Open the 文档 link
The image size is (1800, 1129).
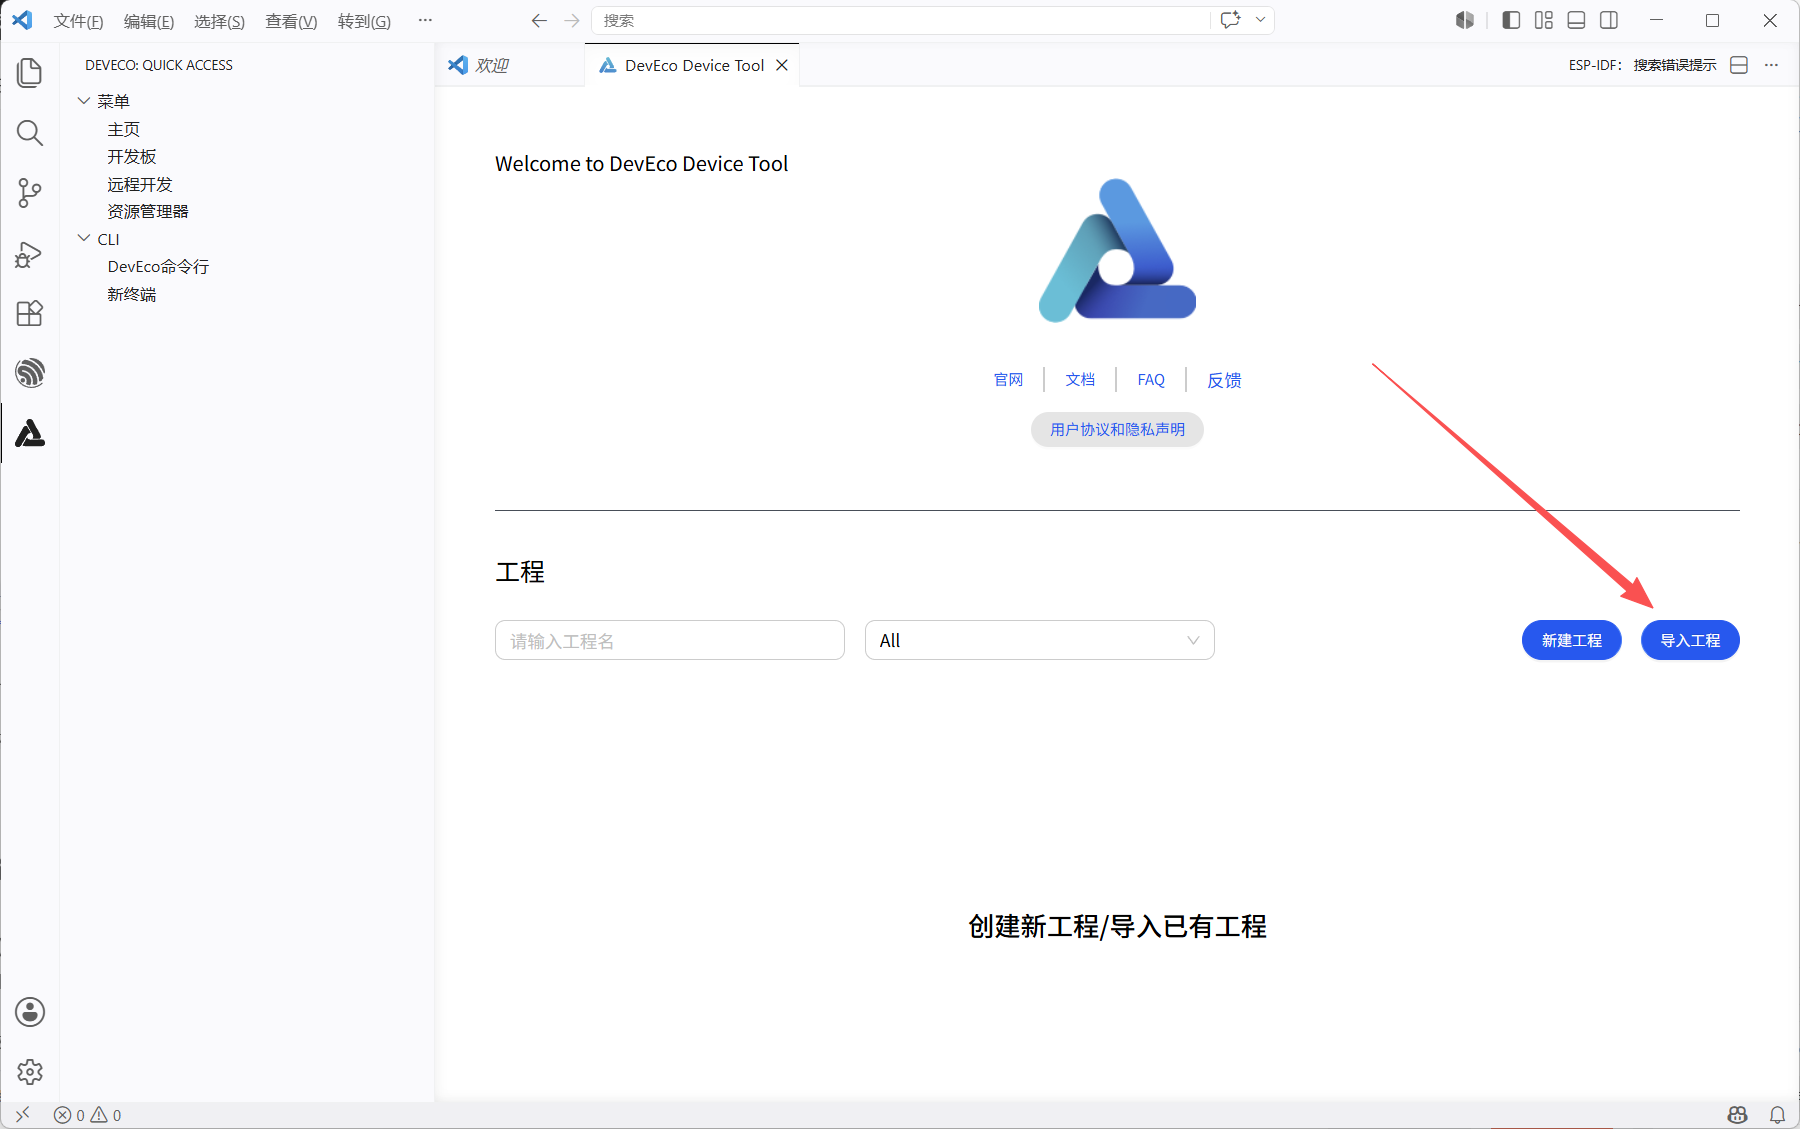(x=1080, y=380)
